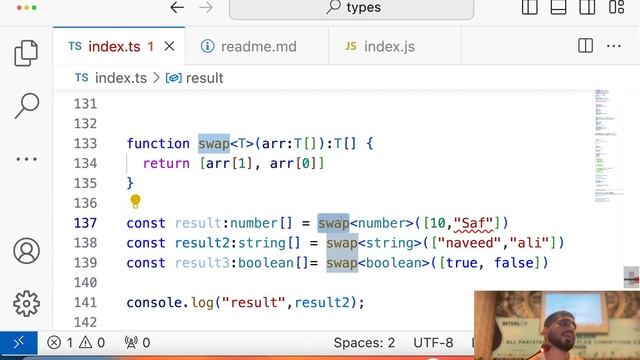Switch to the readme.md tab
Viewport: 640px width, 360px height.
point(257,46)
